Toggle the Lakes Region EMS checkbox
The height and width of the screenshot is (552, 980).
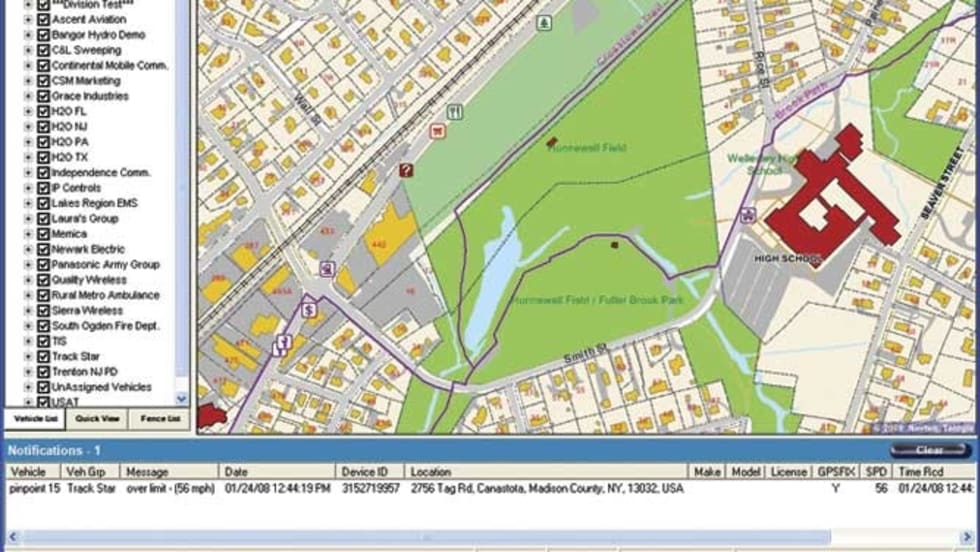pos(43,203)
